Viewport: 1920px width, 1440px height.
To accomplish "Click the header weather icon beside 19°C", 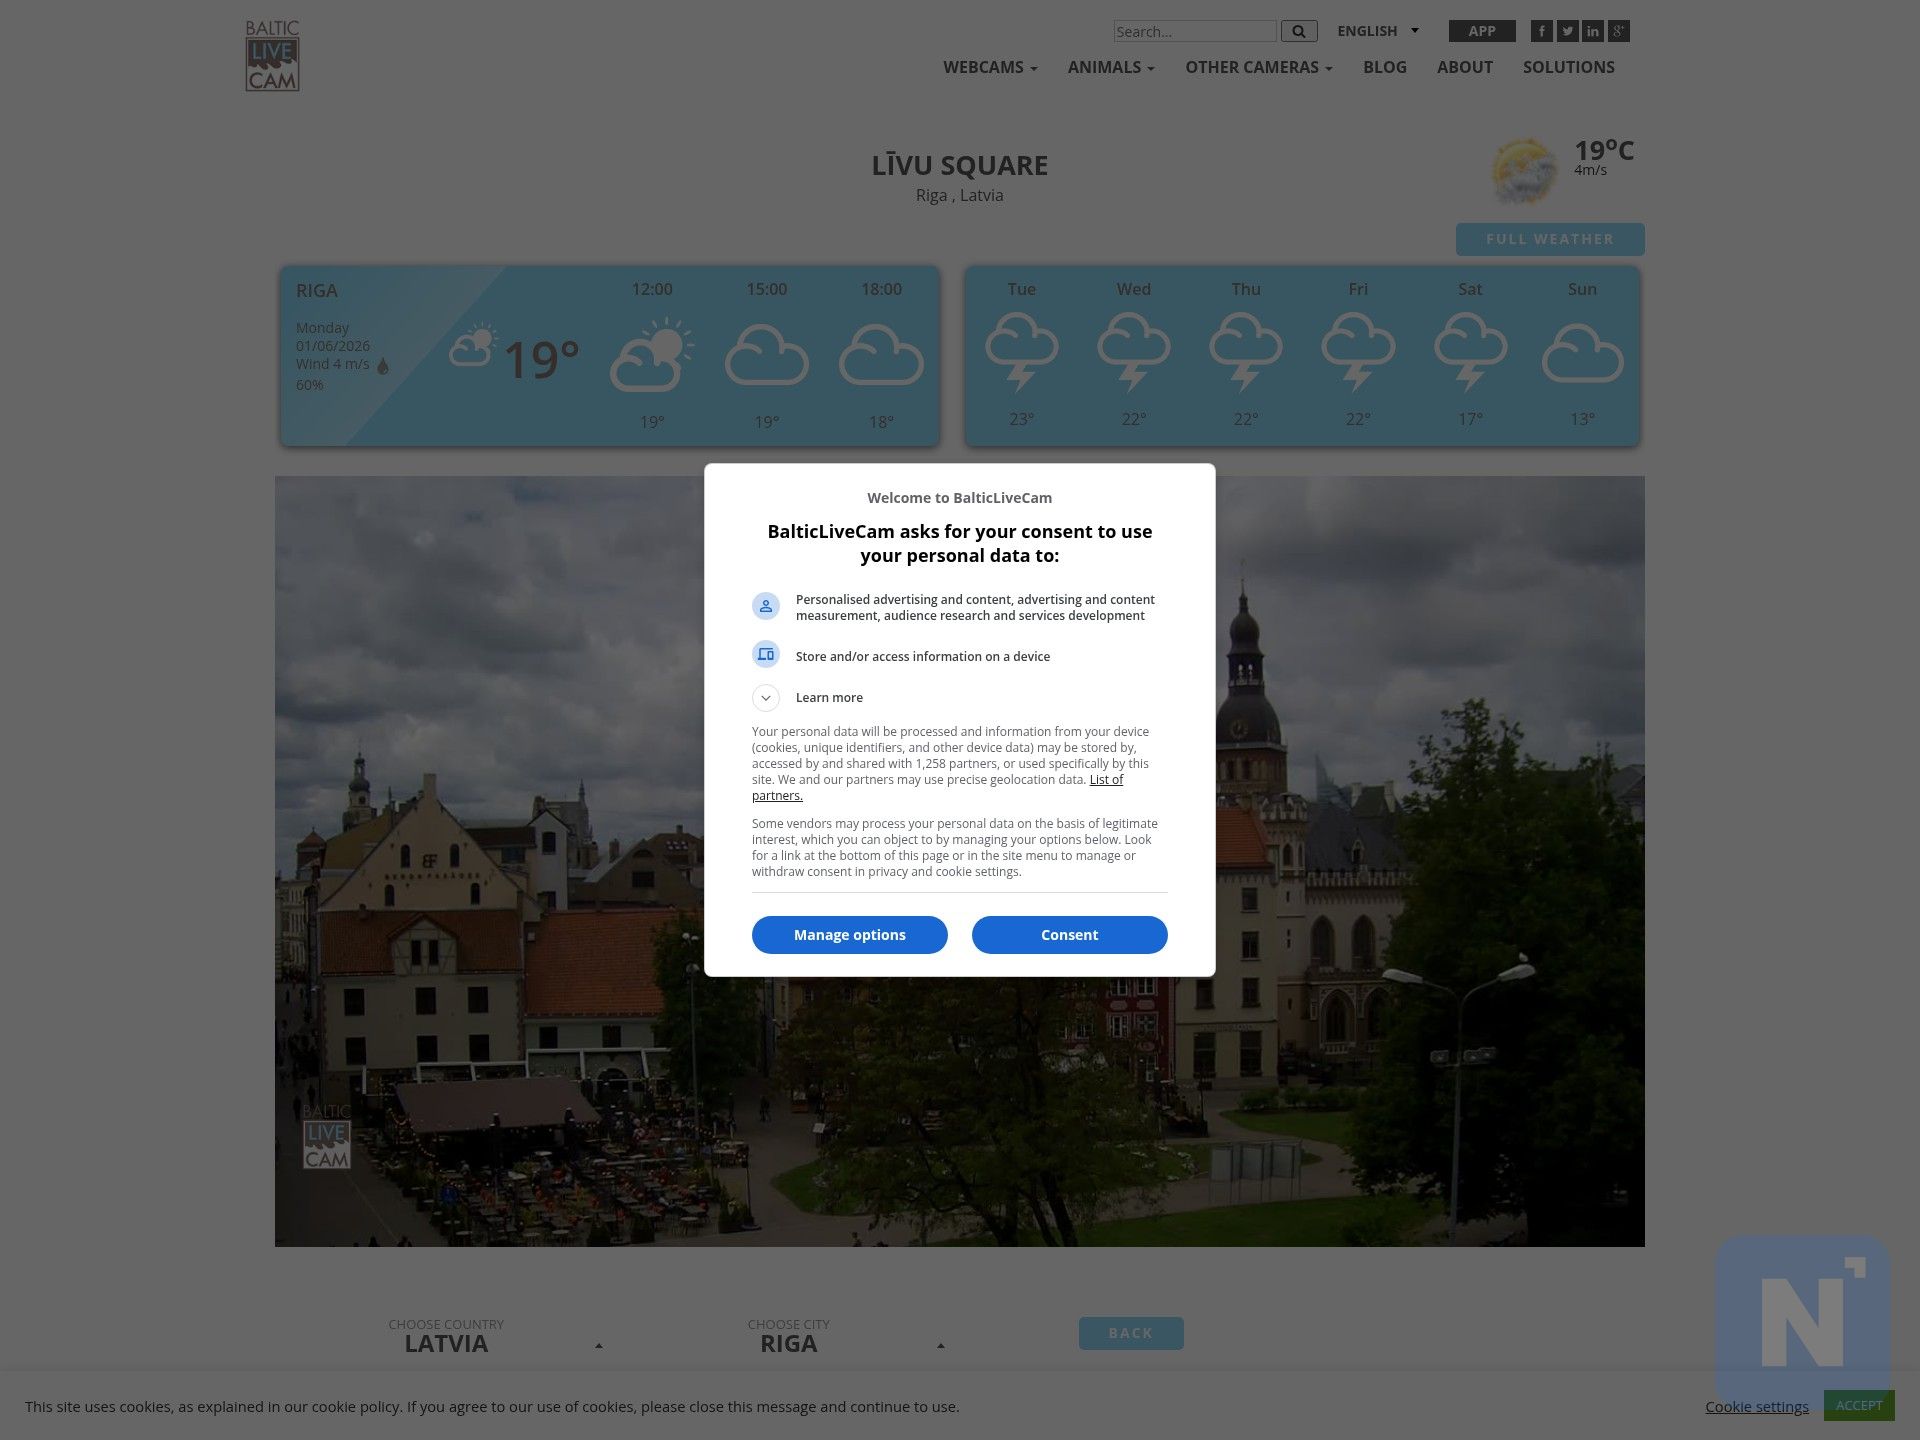I will tap(1524, 171).
